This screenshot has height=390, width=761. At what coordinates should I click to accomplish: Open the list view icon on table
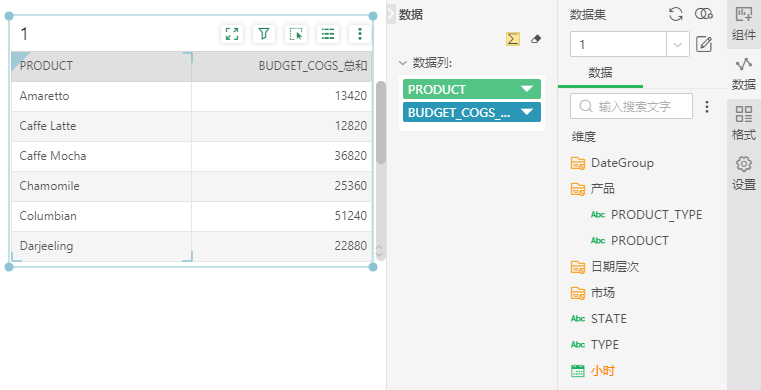[x=328, y=34]
